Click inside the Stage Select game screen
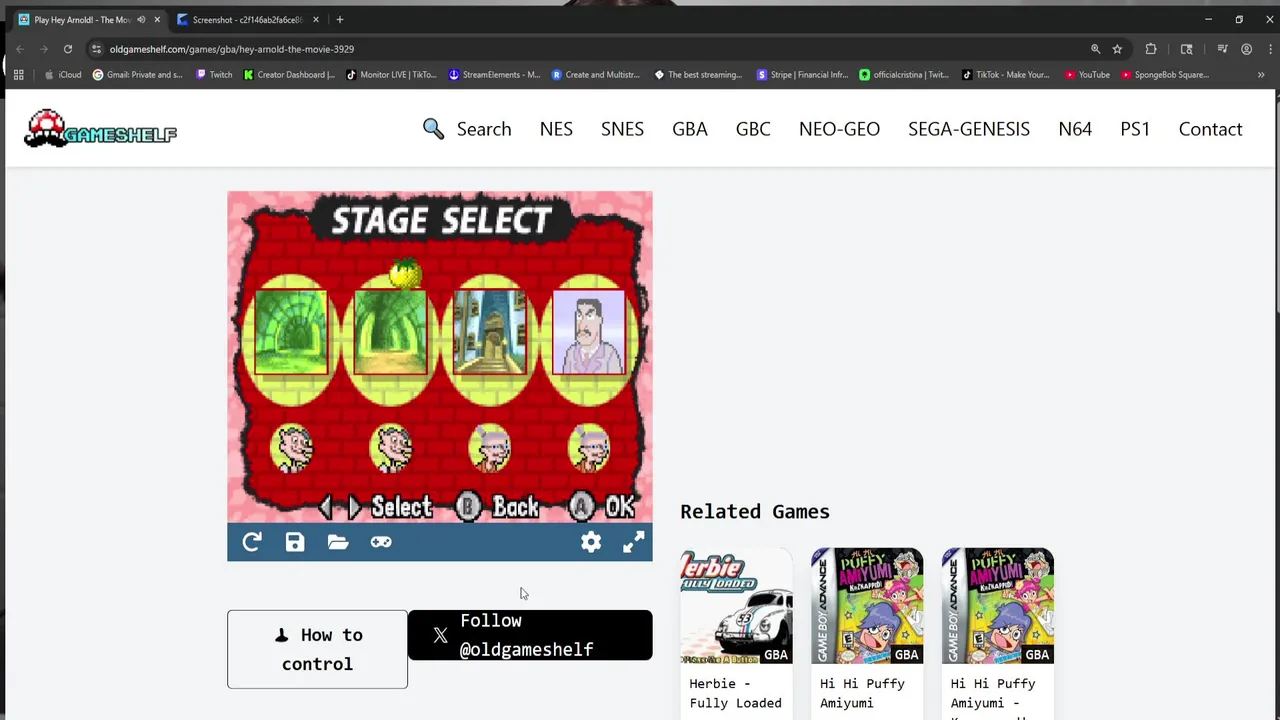Viewport: 1280px width, 720px height. pos(440,357)
